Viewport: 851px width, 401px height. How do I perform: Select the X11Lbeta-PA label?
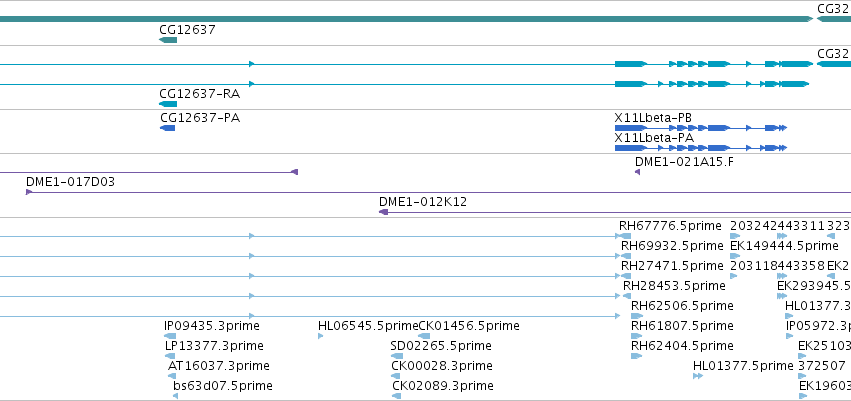coord(654,138)
